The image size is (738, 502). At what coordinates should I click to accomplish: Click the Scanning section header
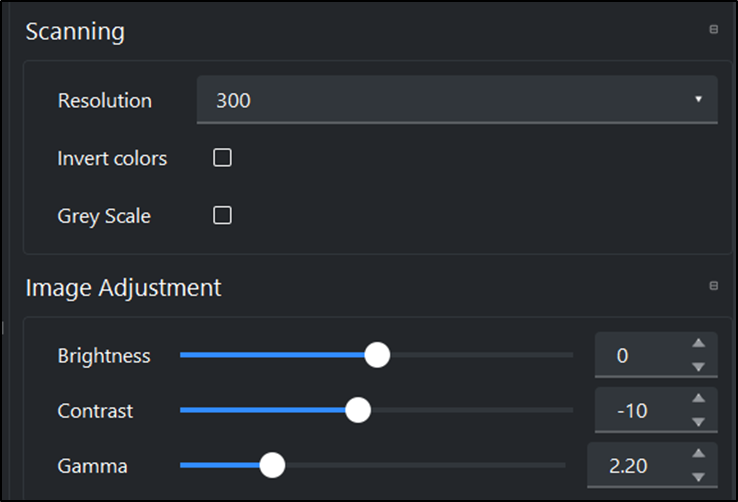coord(75,31)
